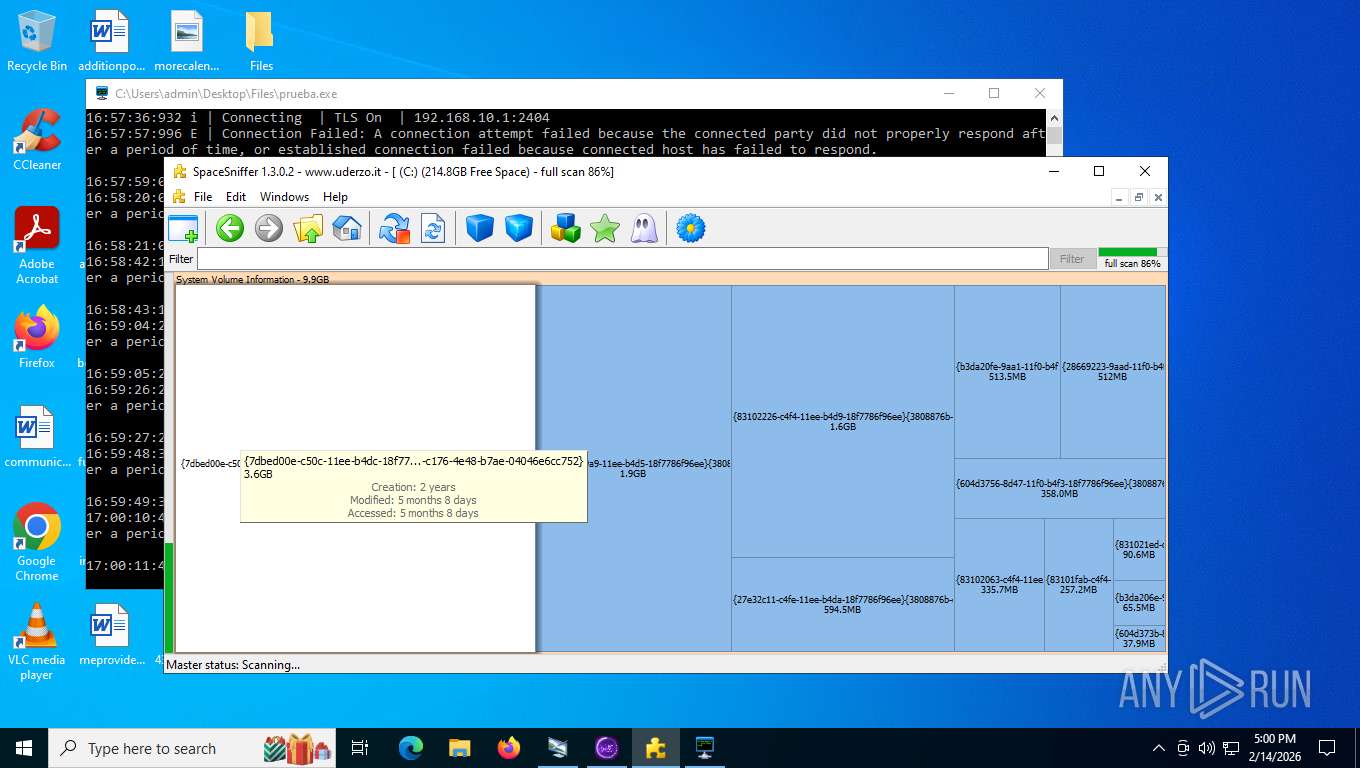Open the Windows menu in SpaceSniffer
Image resolution: width=1360 pixels, height=768 pixels.
(285, 197)
